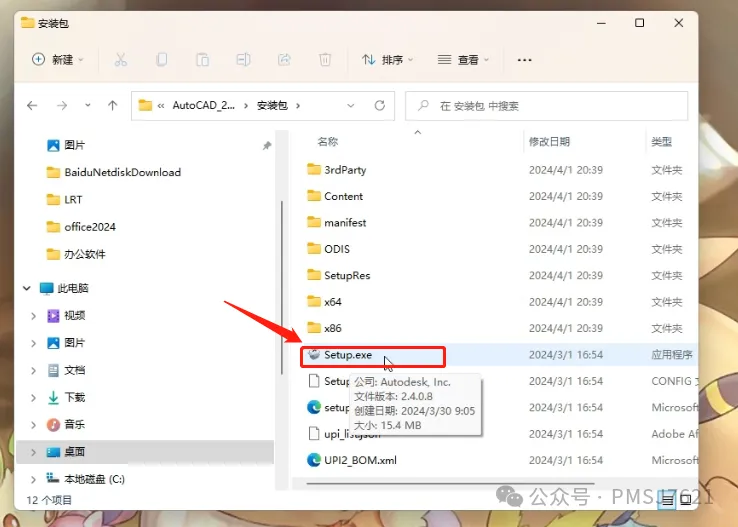Open the View (查看) dropdown
Viewport: 738px width, 527px height.
463,60
